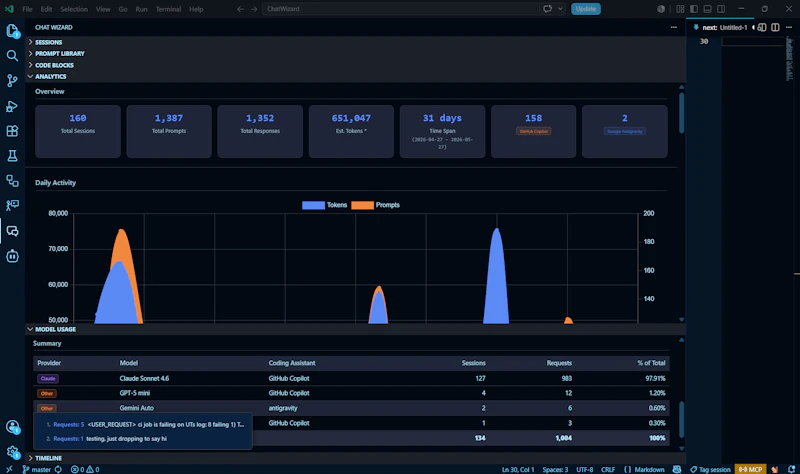Open the split editor icon in tab bar
Screen dimensions: 800x474
775,27
